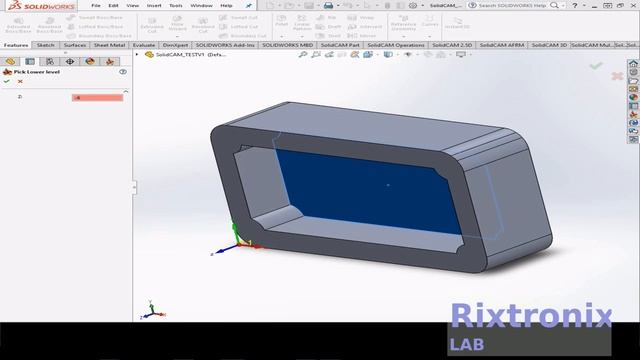Switch to the Surfaces ribbon tab
The image size is (640, 360).
pos(75,45)
